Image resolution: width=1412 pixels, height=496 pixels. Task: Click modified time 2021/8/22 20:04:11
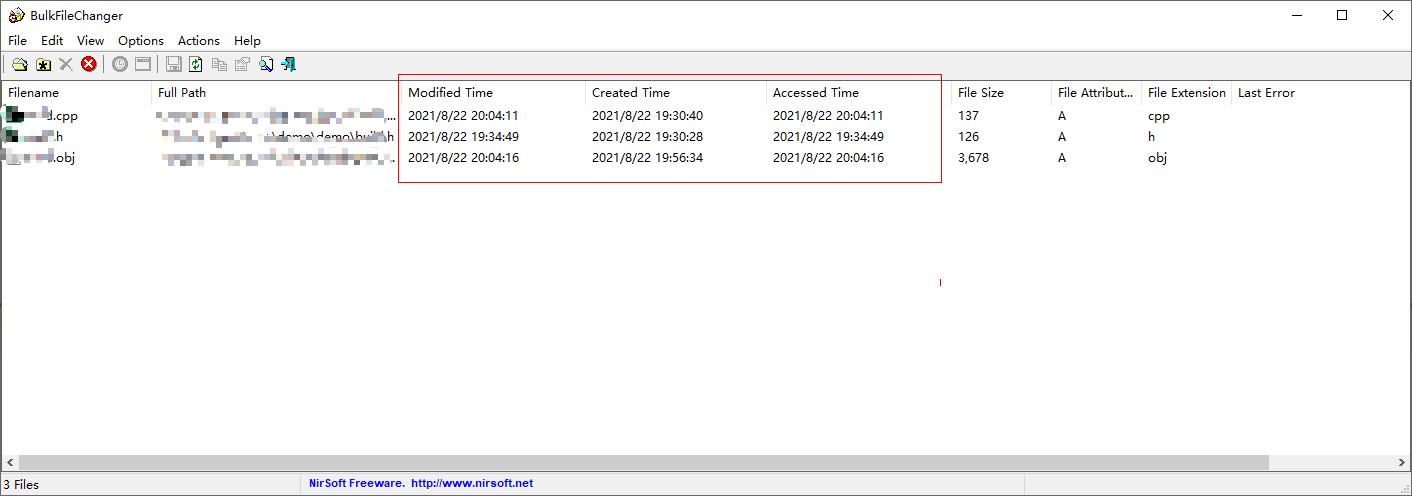[x=463, y=116]
